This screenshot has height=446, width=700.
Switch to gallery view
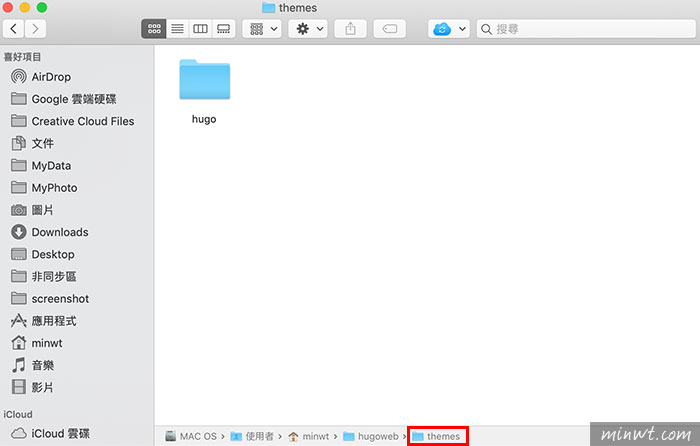pos(224,29)
